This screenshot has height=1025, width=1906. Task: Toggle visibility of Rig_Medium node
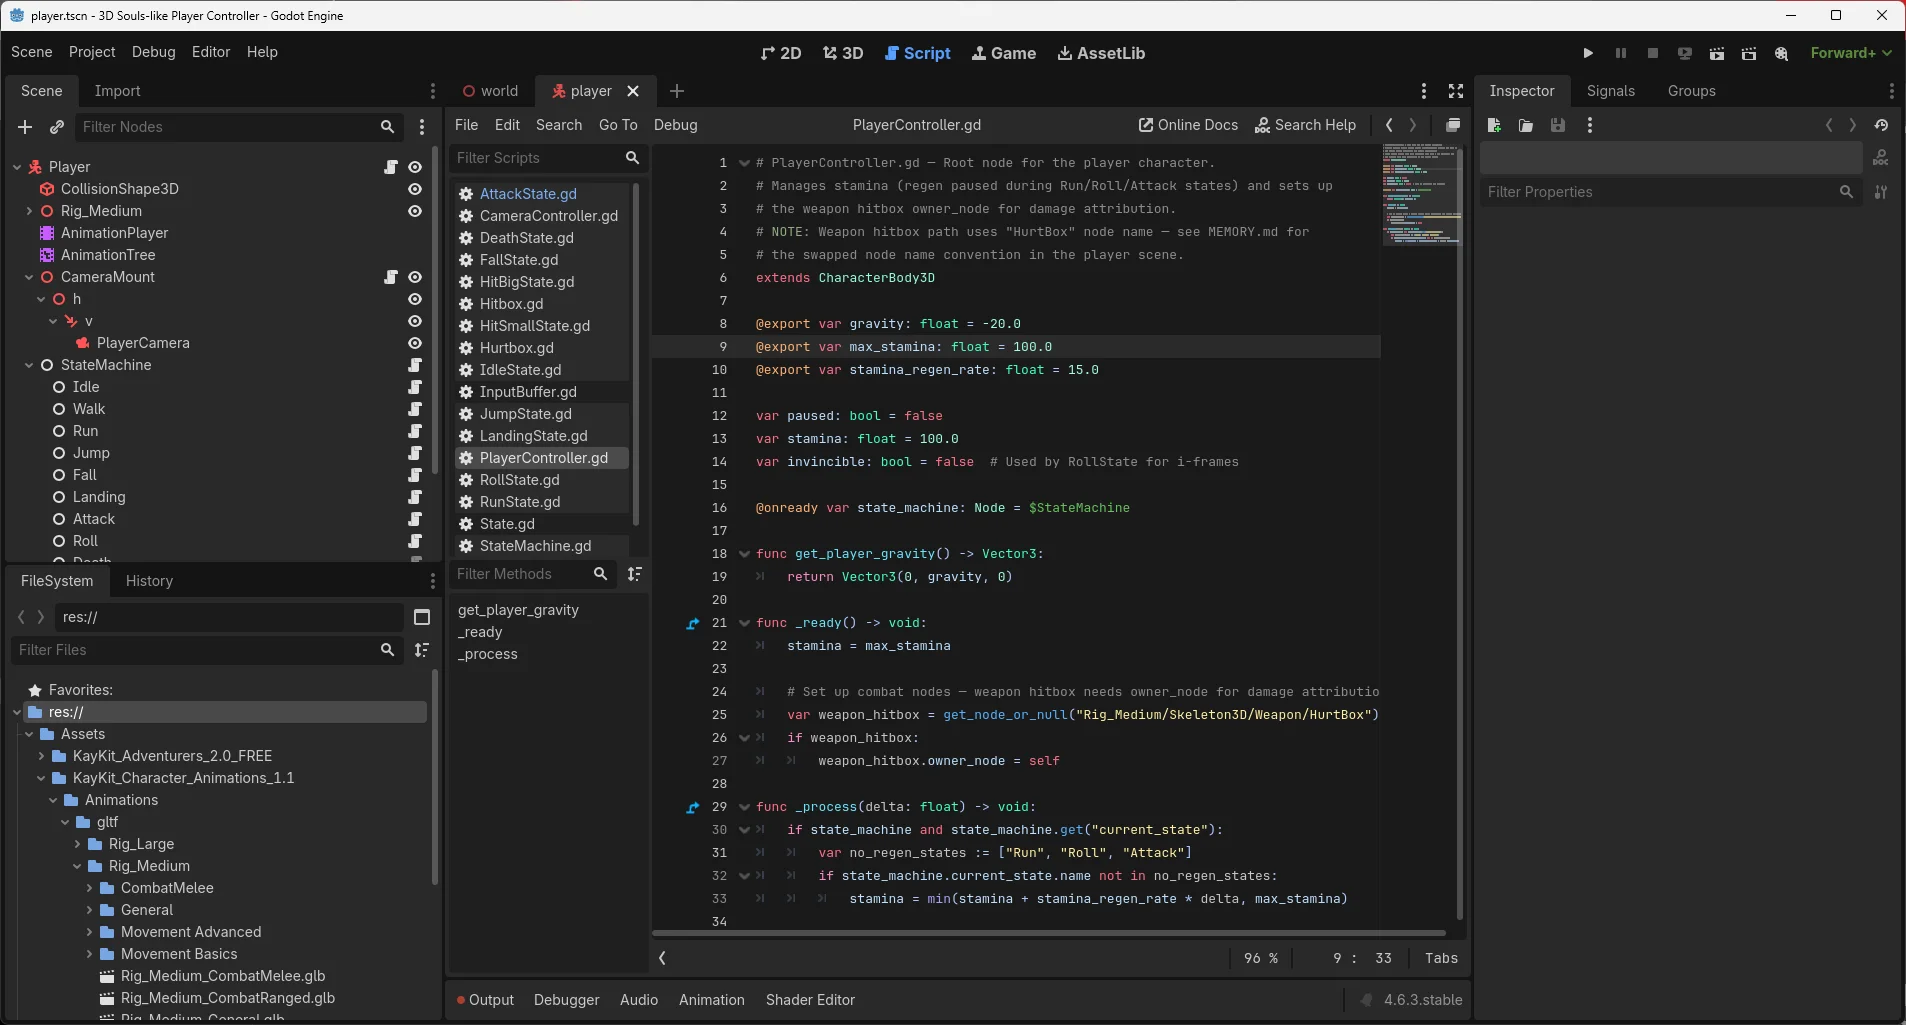coord(415,211)
